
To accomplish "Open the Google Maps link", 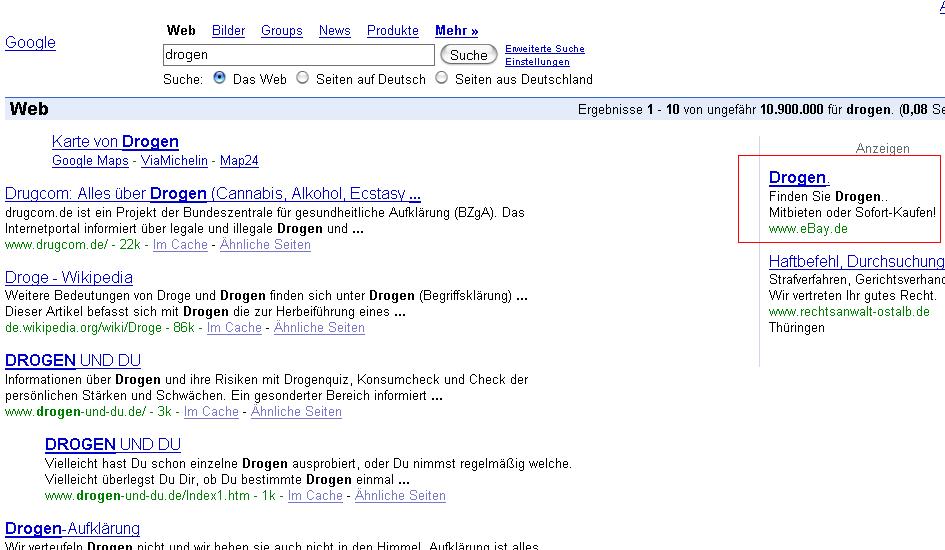I will point(90,161).
